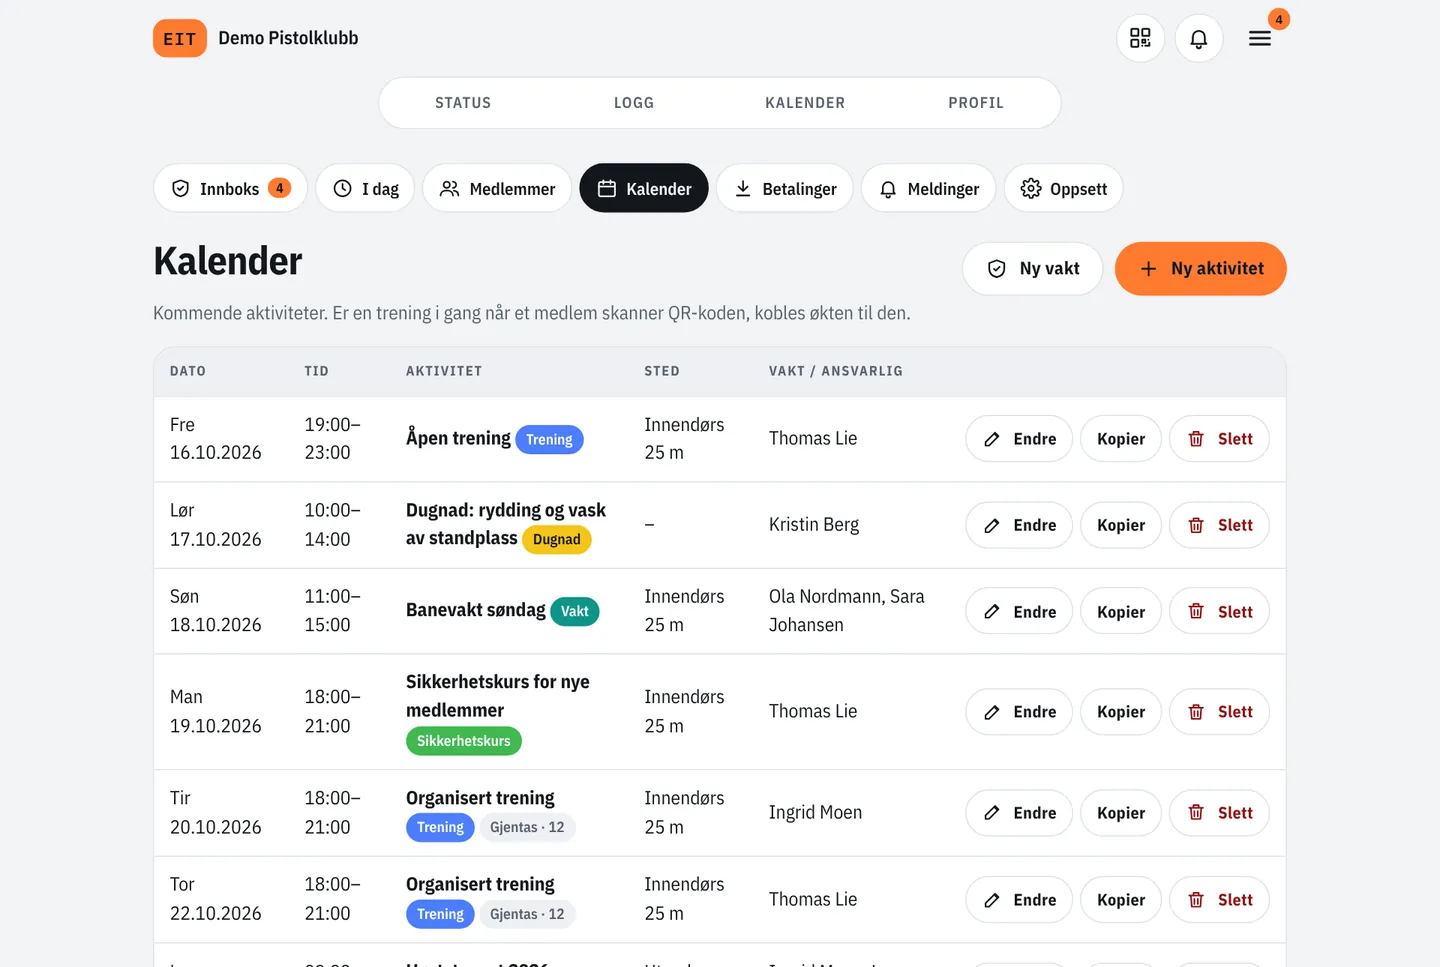Delete the Dugnad rydding activity
1440x967 pixels.
coord(1220,525)
